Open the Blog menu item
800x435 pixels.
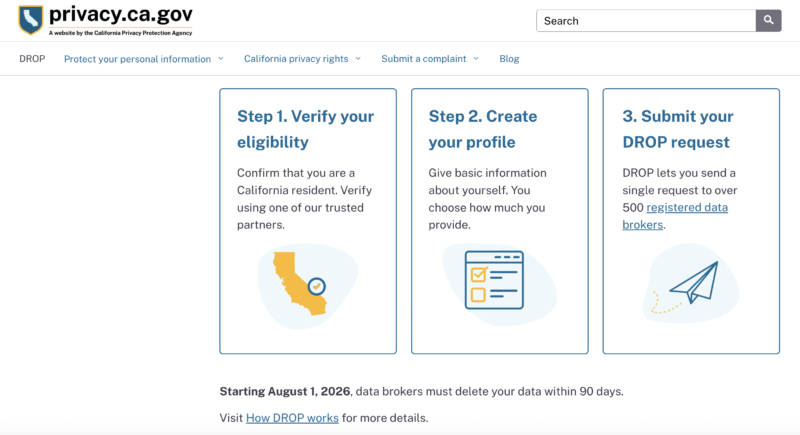click(x=509, y=59)
